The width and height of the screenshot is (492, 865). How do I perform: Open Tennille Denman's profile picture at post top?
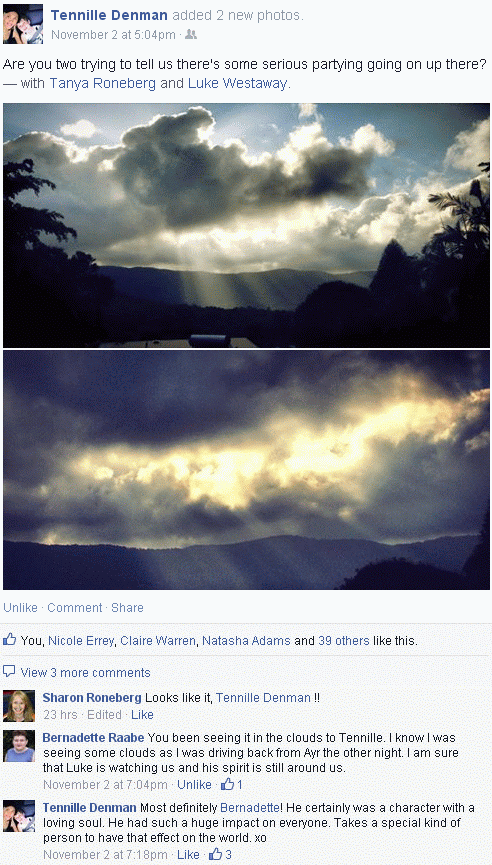[23, 24]
